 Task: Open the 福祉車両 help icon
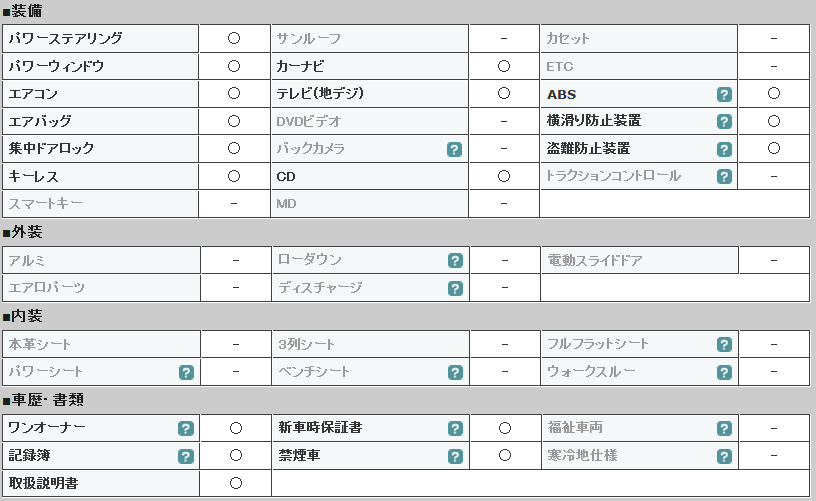click(x=724, y=429)
